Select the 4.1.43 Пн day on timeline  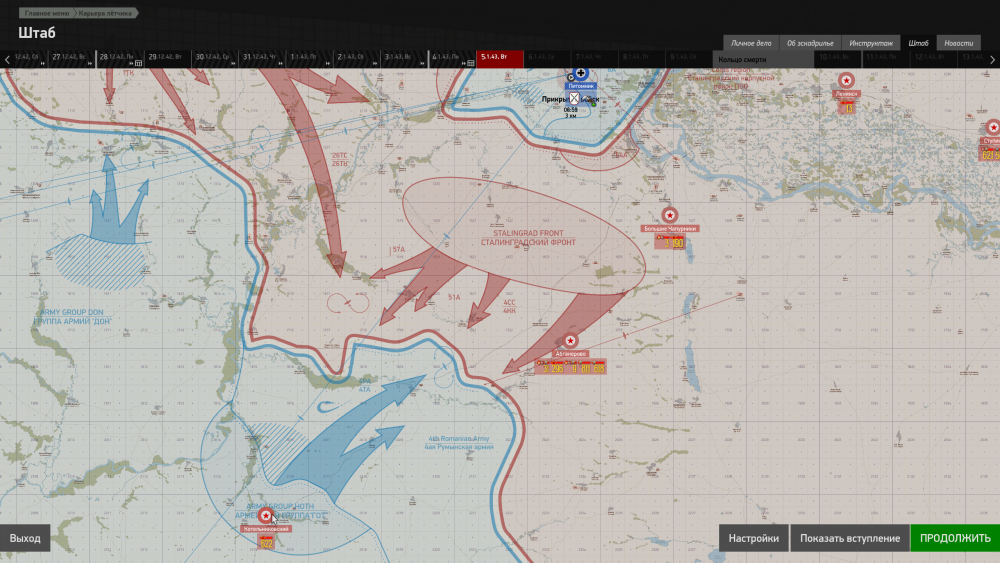(452, 59)
